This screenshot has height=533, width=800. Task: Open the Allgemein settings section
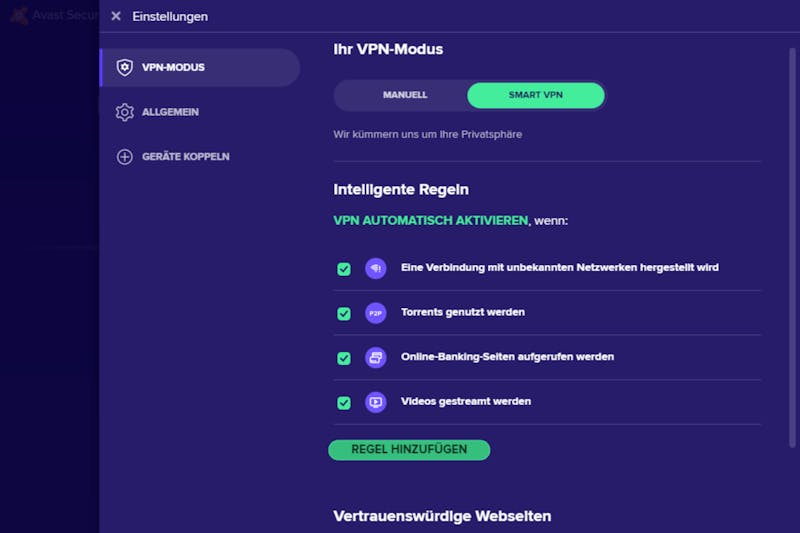[200, 112]
